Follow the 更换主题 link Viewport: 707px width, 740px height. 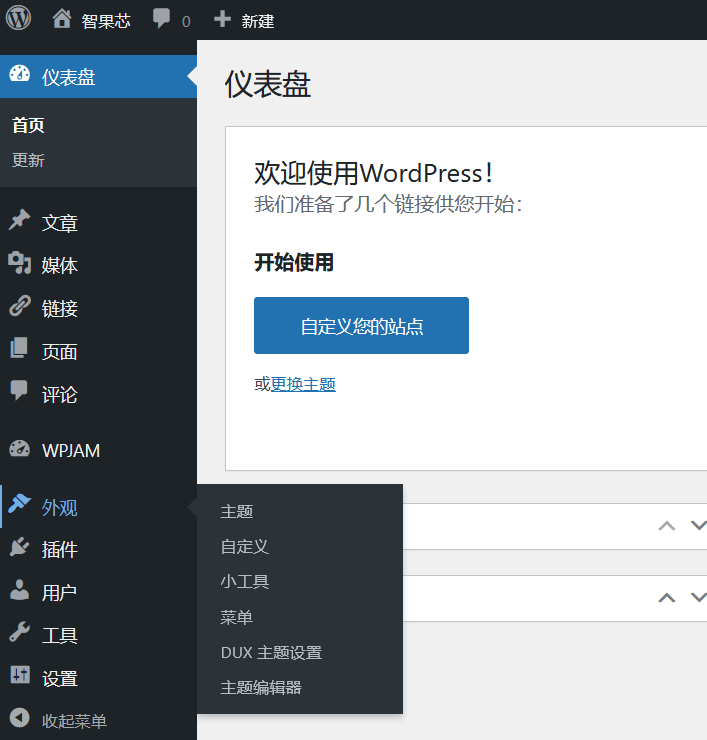pyautogui.click(x=303, y=384)
